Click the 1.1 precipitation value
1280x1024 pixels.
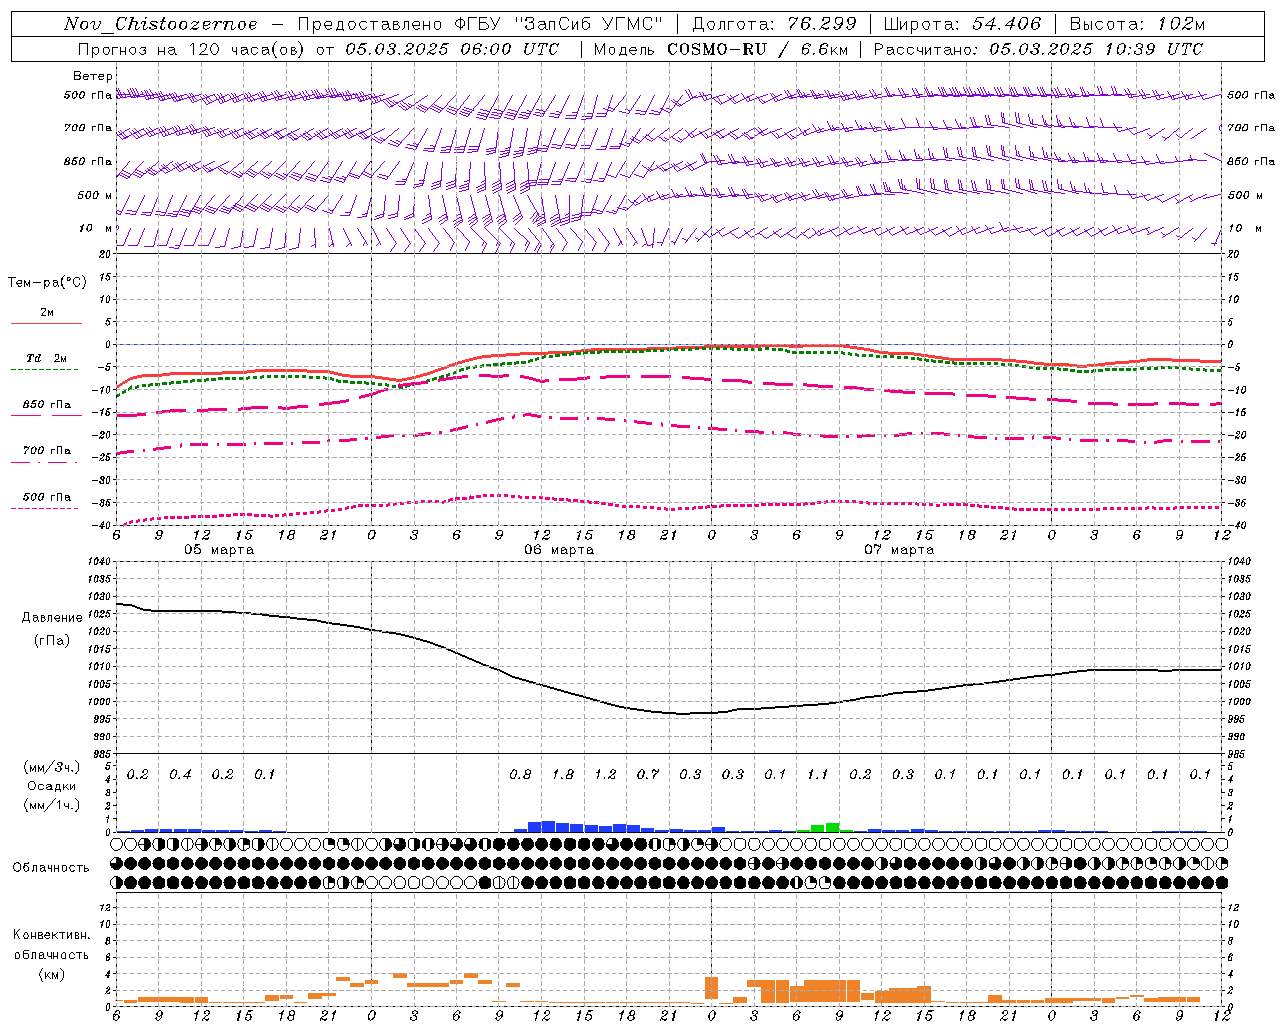(x=818, y=774)
